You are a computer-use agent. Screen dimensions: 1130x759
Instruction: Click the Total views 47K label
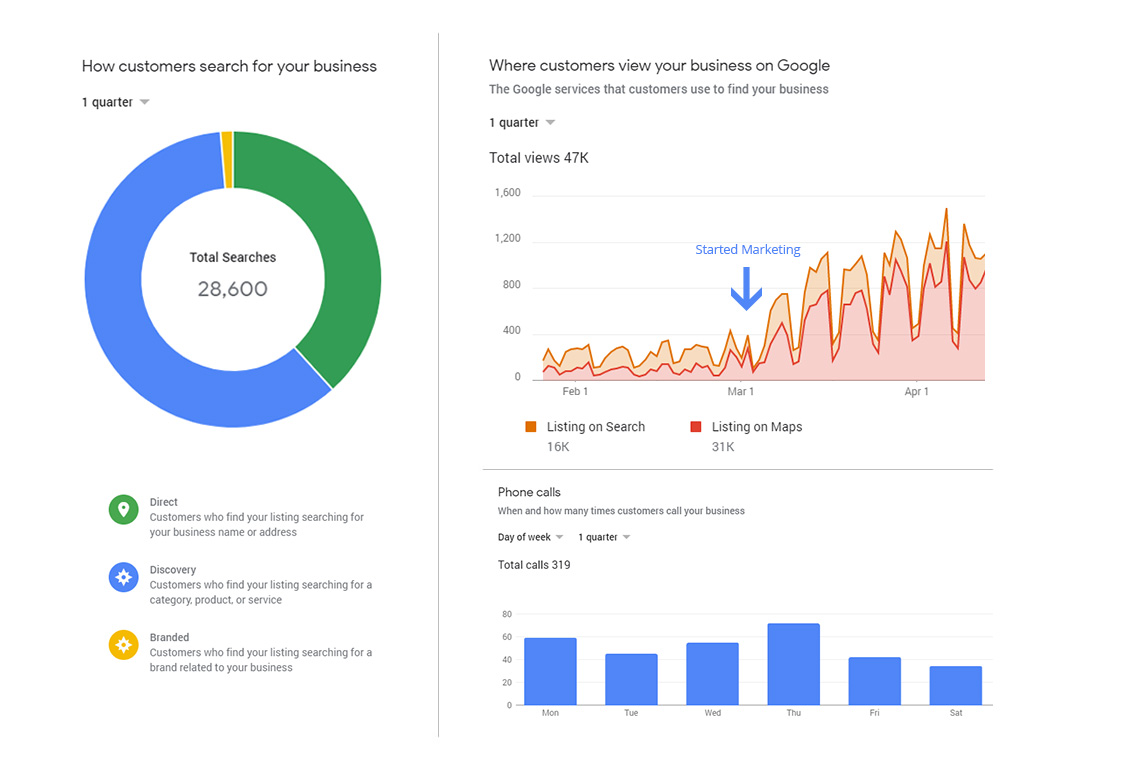539,157
